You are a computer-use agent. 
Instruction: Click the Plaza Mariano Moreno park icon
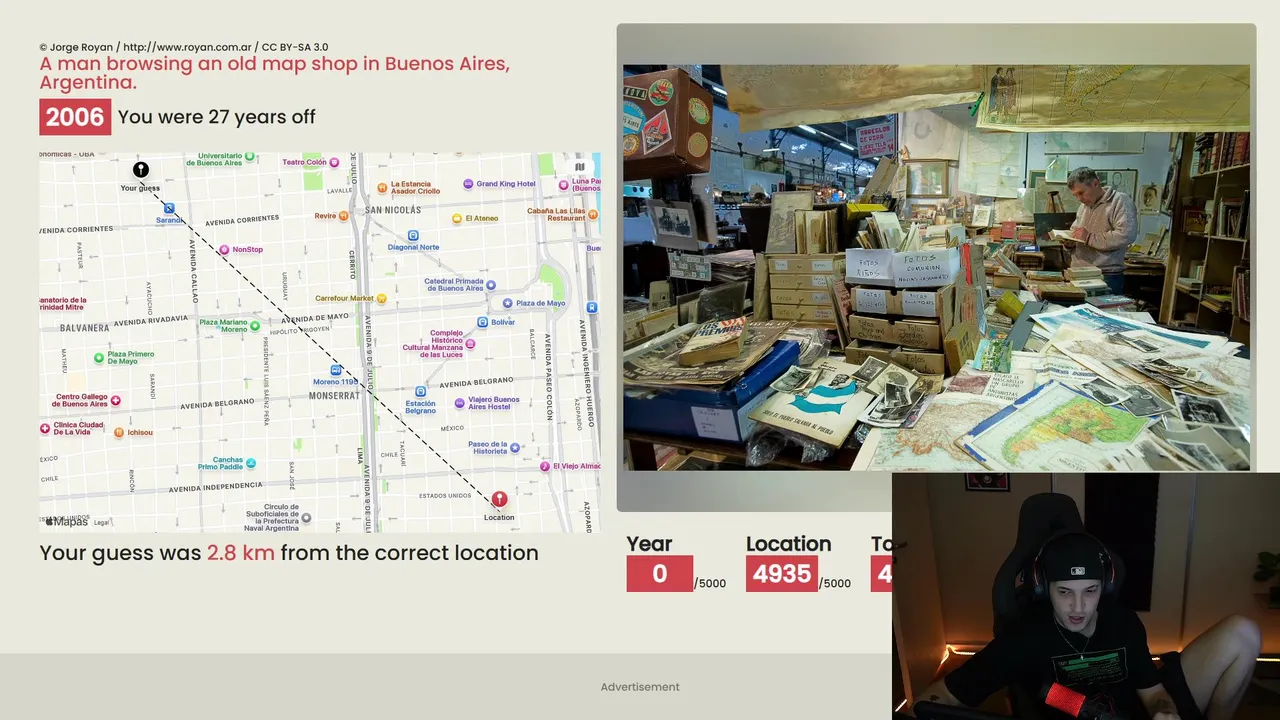pyautogui.click(x=255, y=325)
